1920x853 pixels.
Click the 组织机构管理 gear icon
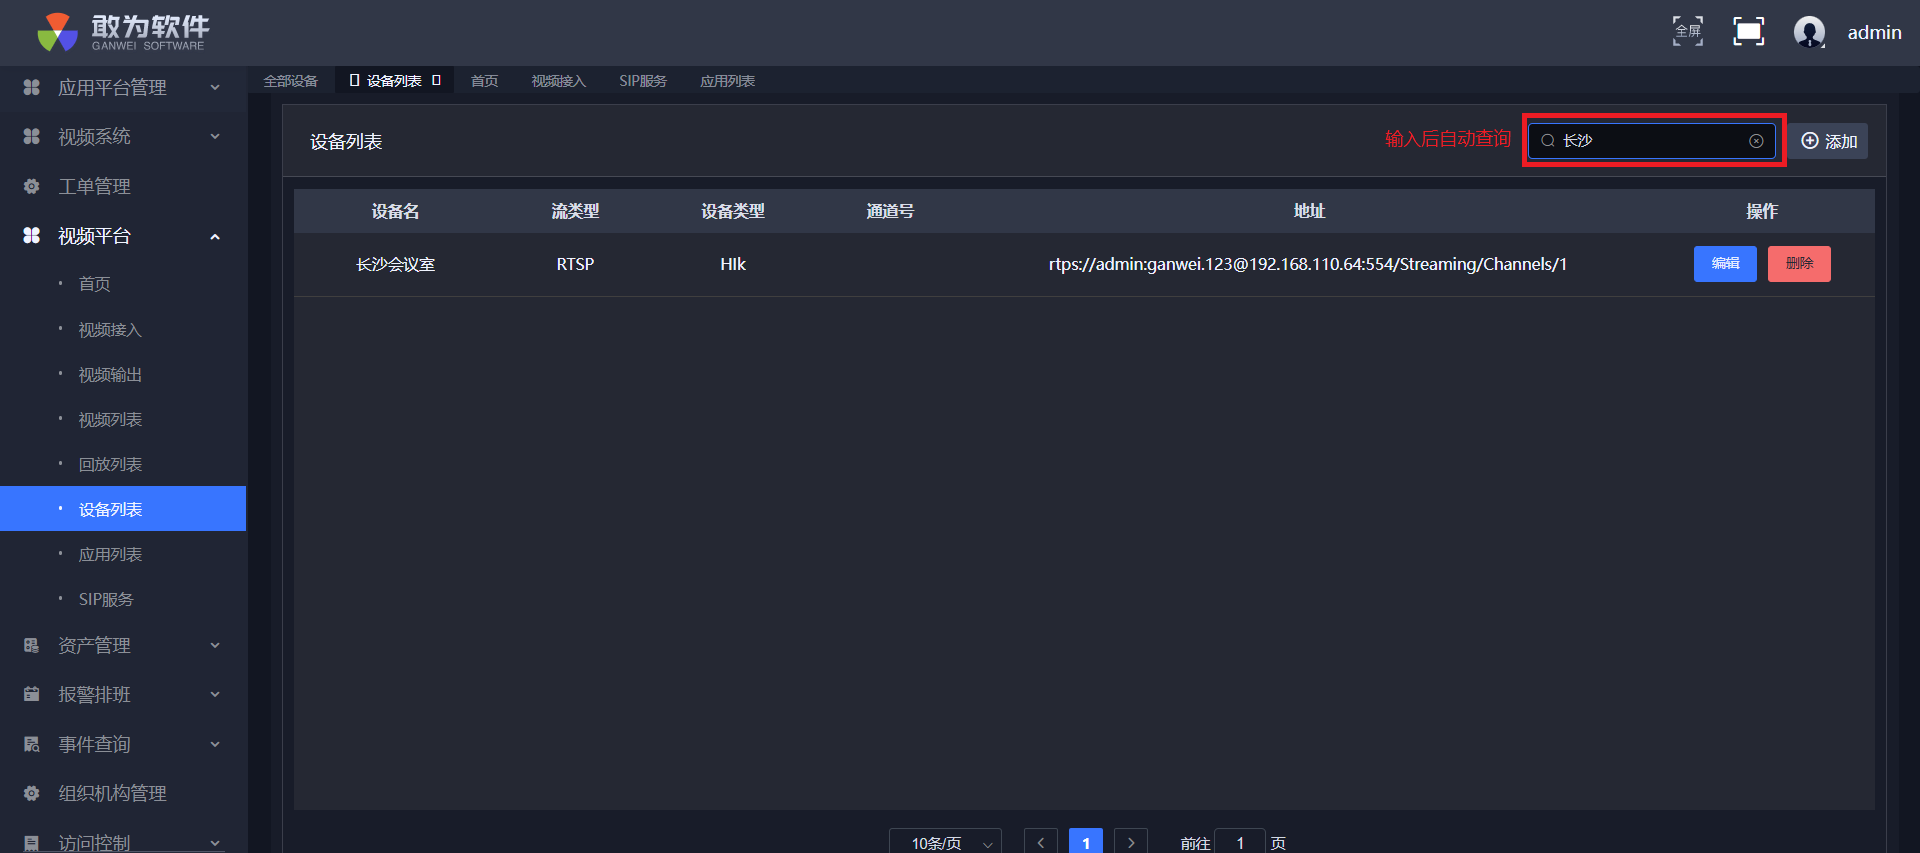[32, 793]
